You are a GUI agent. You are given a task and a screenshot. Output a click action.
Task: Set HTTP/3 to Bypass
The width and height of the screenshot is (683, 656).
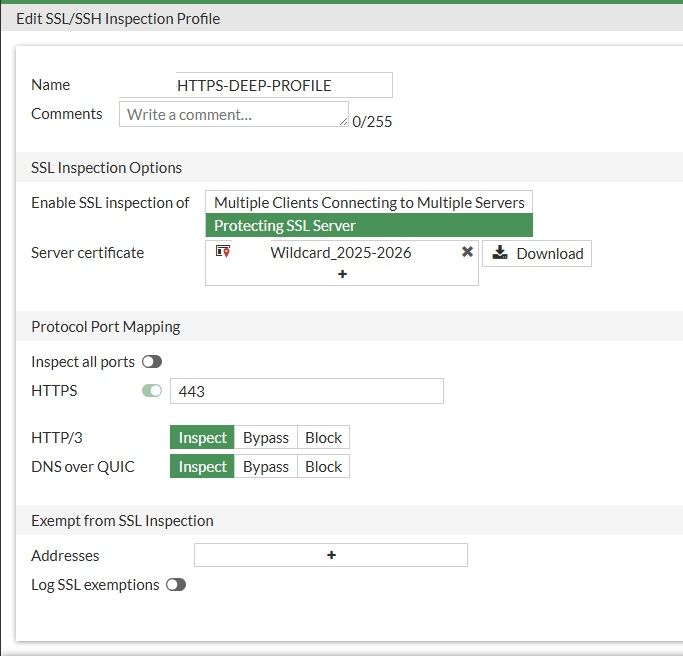point(266,438)
